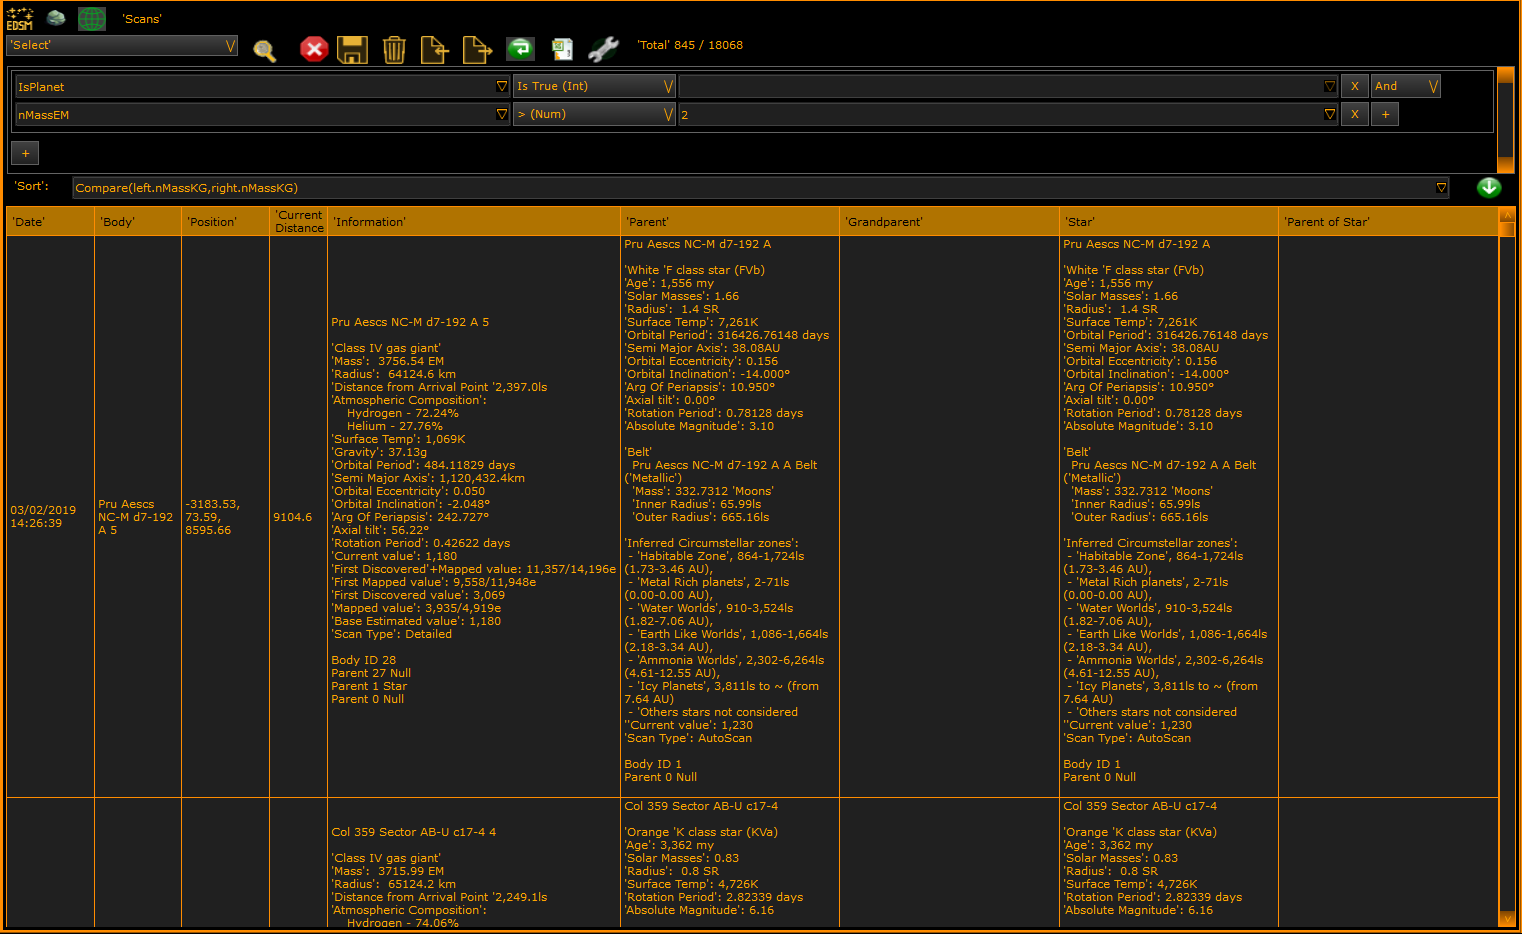The image size is (1522, 934).
Task: Click the results grid scroll down arrow
Action: [x=1507, y=918]
